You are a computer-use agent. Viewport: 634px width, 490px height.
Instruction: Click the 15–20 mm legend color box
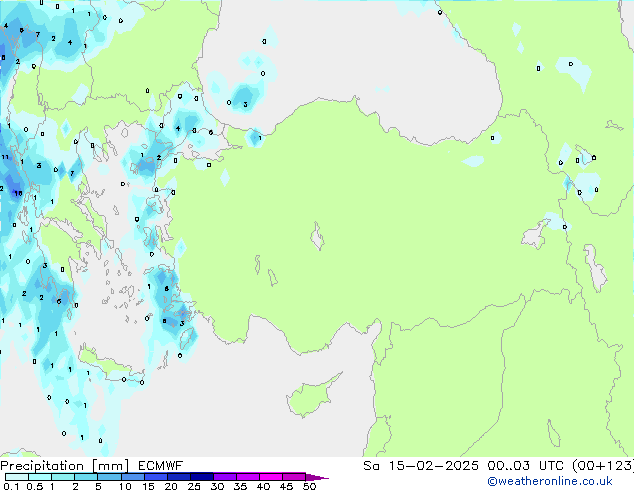[155, 477]
